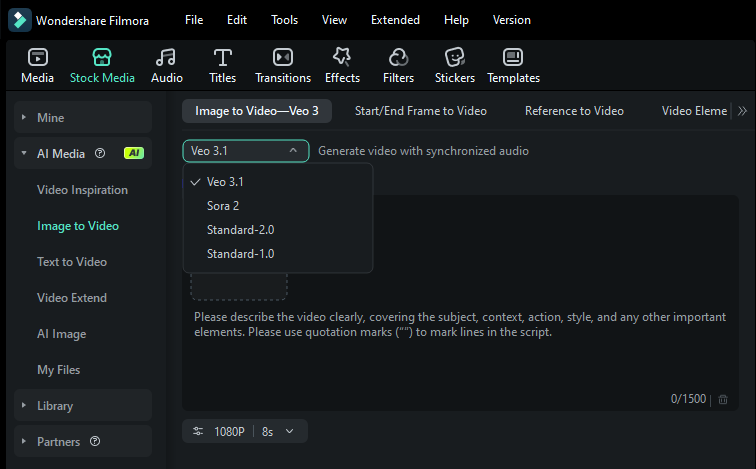756x469 pixels.
Task: Switch to Start/End Frame to Video tab
Action: (x=421, y=111)
